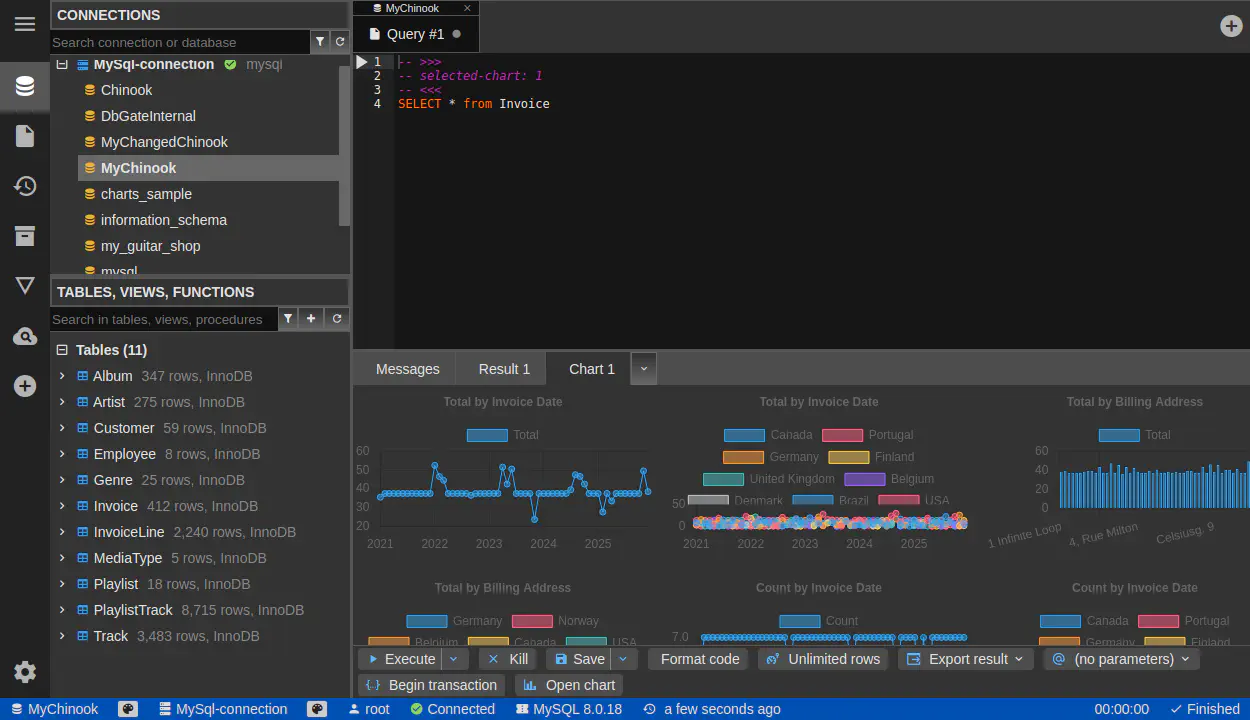Open the dropdown arrow beside Execute
The width and height of the screenshot is (1250, 720).
click(x=454, y=659)
